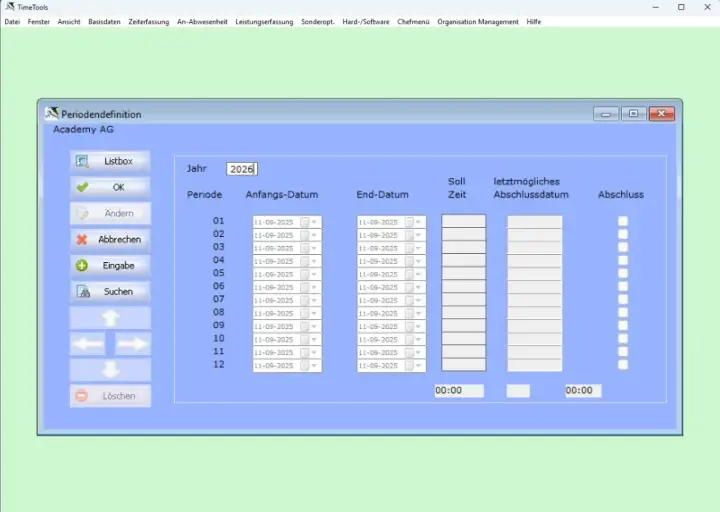This screenshot has height=512, width=720.
Task: Maximize the main TimeTools window
Action: coord(681,7)
